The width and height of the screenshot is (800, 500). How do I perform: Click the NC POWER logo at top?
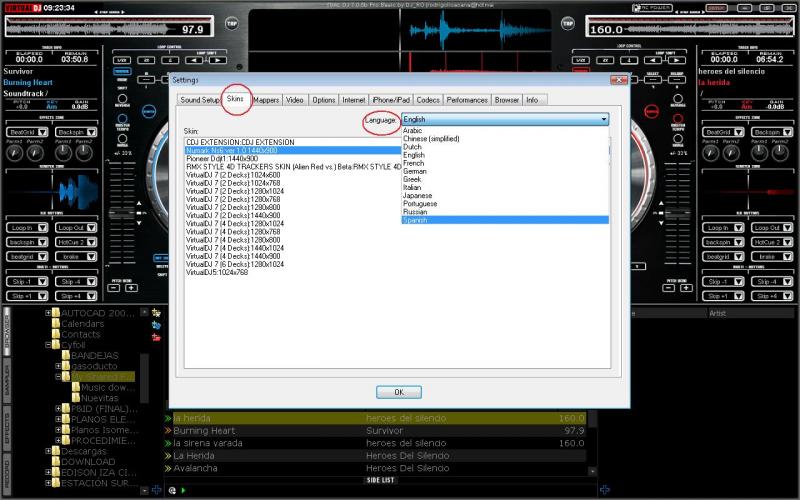coord(652,8)
